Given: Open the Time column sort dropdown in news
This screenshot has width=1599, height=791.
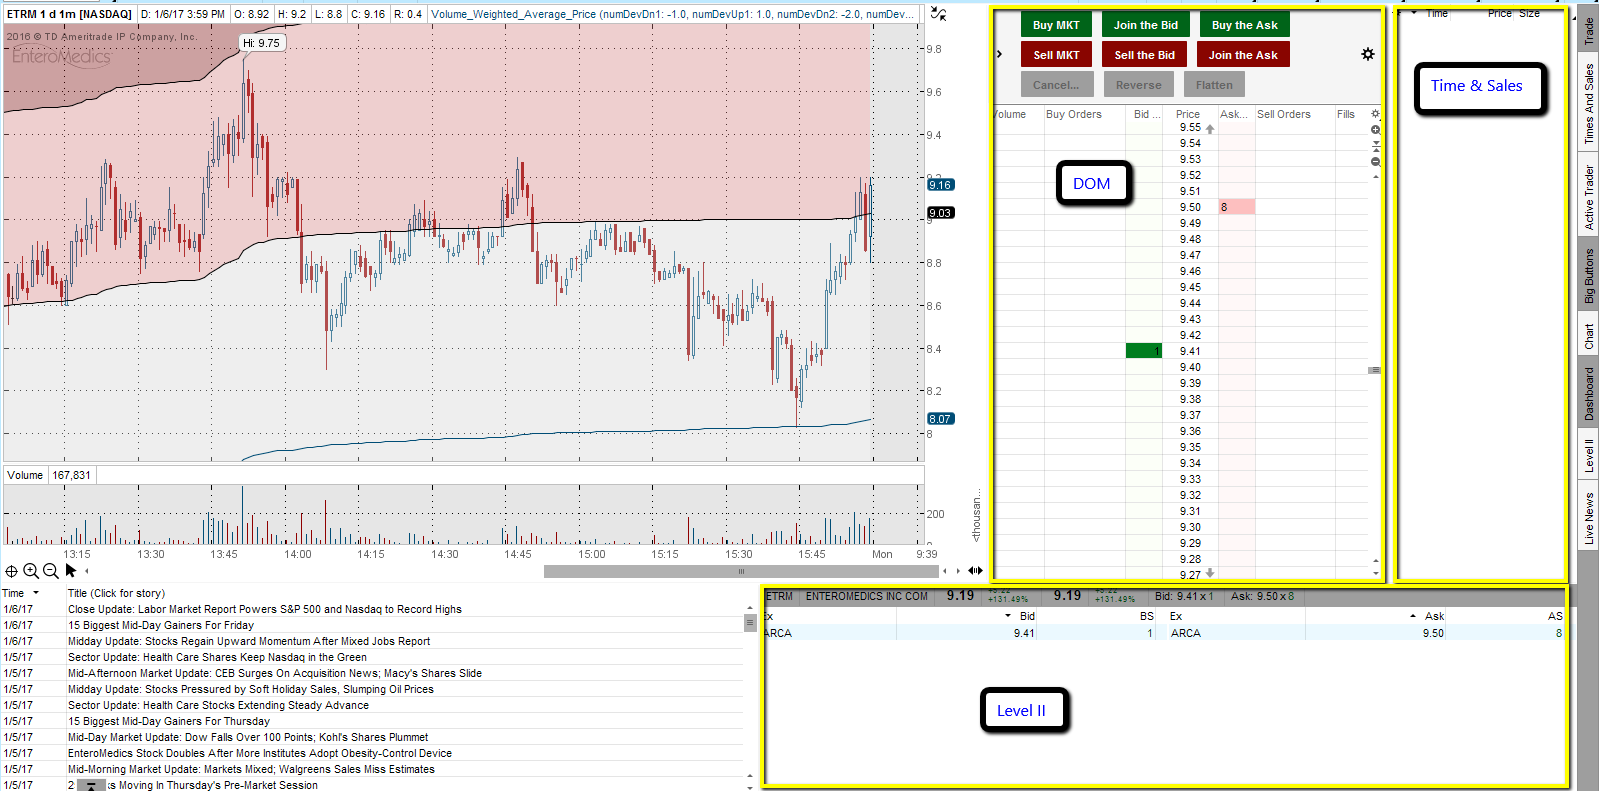Looking at the screenshot, I should [36, 593].
